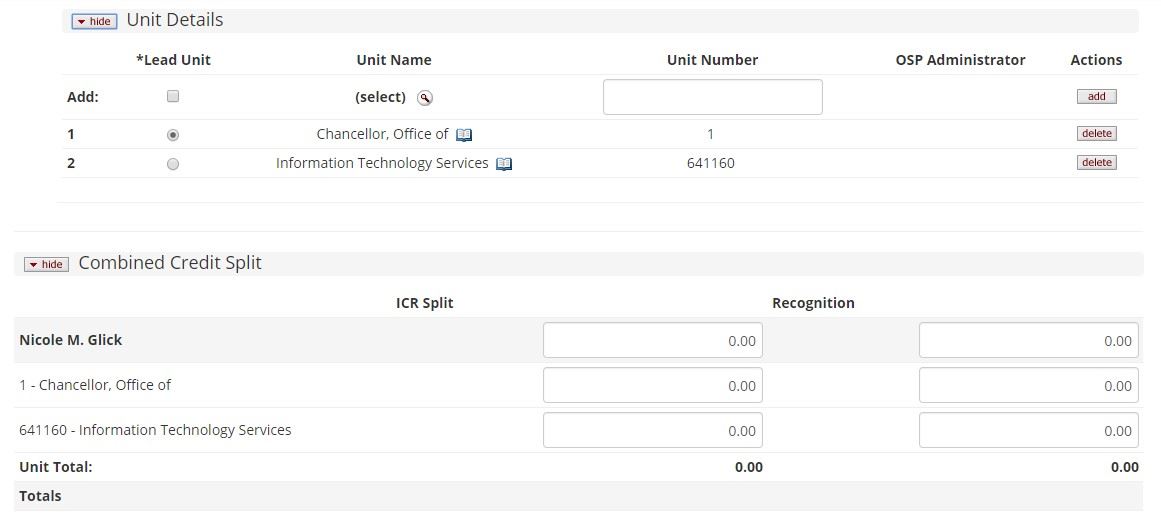Click the Unit Number input field

tap(712, 97)
